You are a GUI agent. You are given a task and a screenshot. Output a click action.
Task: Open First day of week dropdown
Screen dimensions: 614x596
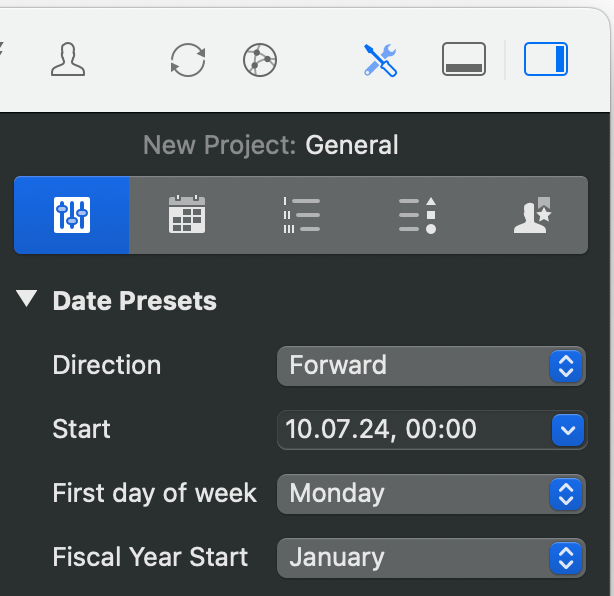pos(431,493)
